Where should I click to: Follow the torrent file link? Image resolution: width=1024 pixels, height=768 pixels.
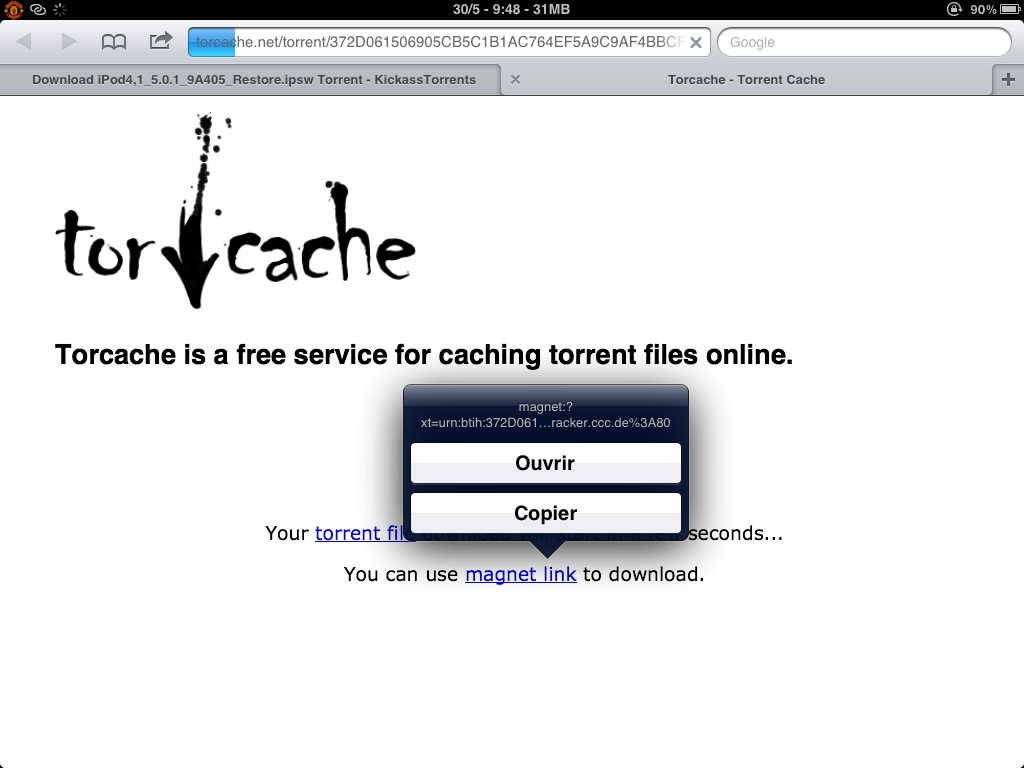pos(363,534)
